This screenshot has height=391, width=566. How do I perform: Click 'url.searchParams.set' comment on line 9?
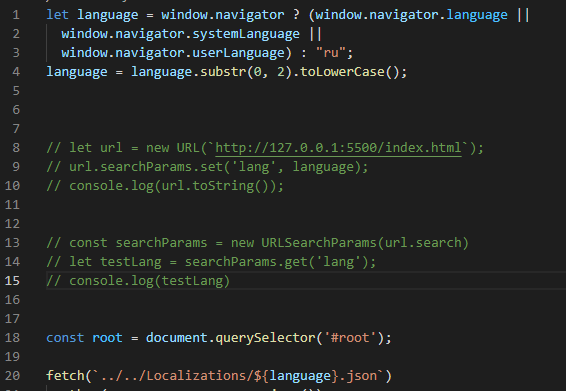coord(146,167)
